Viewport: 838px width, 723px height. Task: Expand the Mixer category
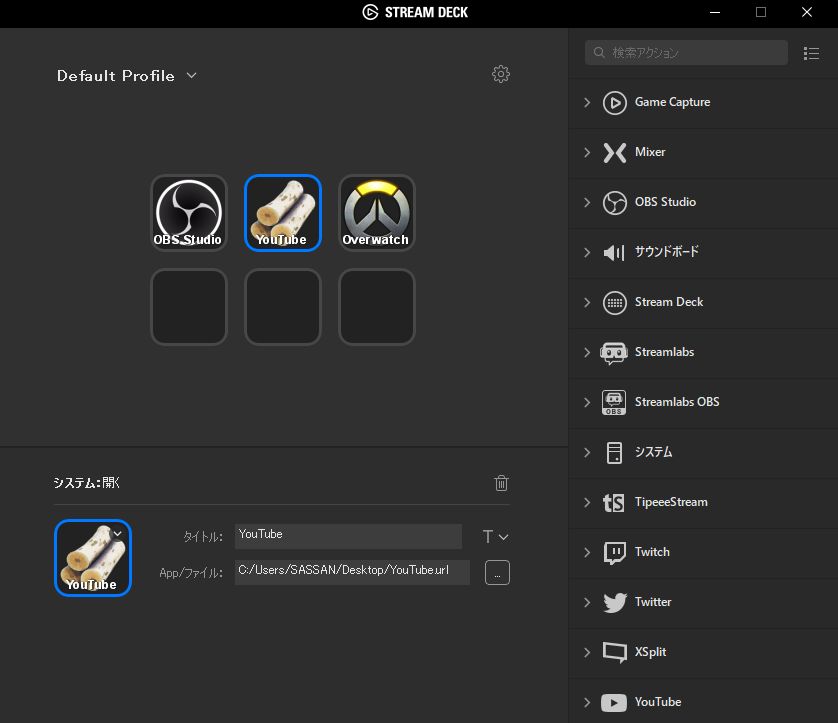[587, 153]
